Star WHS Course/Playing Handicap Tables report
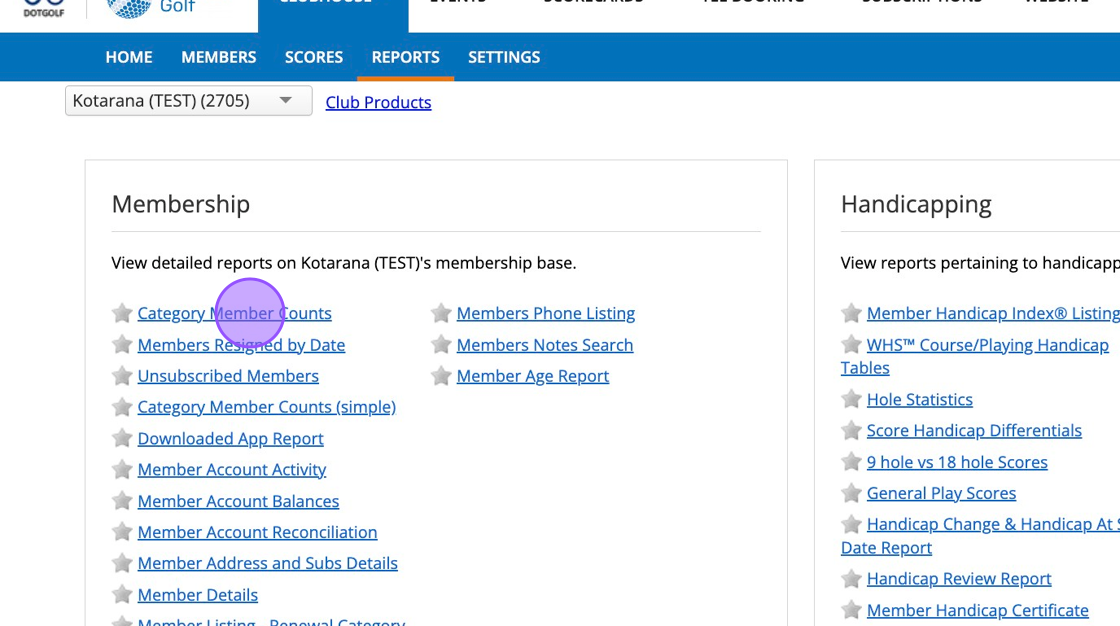The width and height of the screenshot is (1120, 626). click(851, 344)
